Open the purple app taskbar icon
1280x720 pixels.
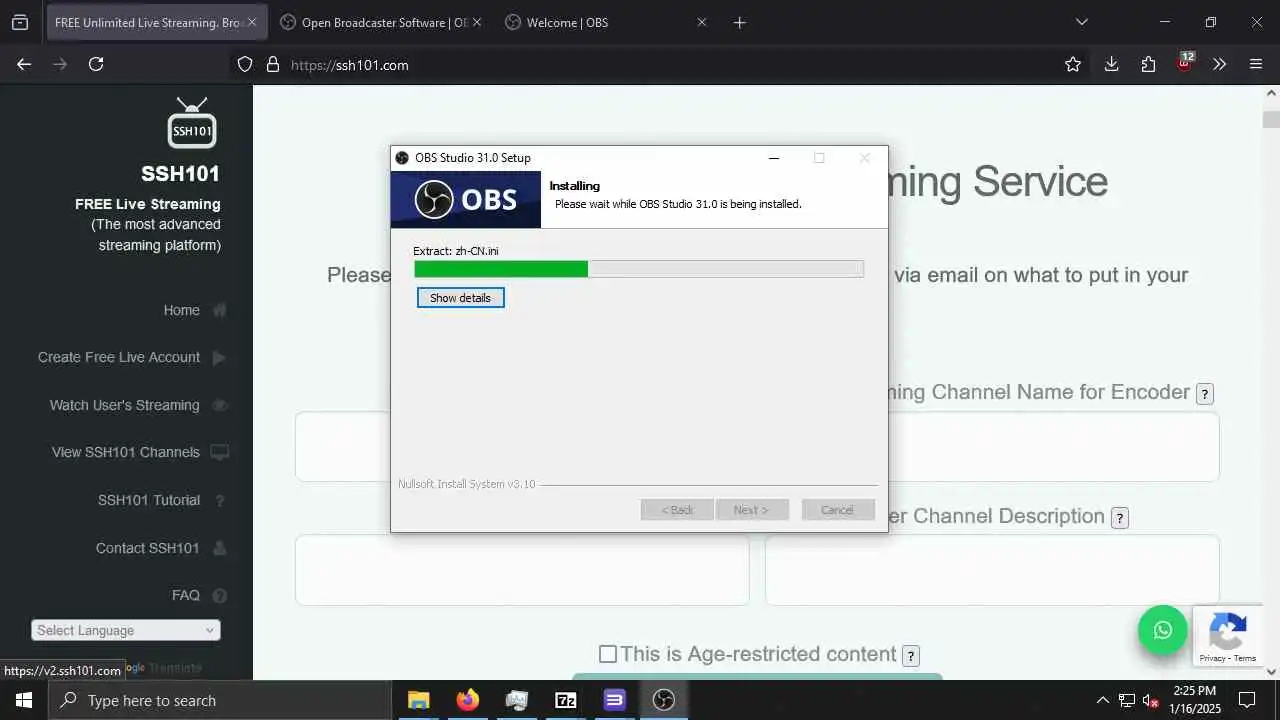(x=614, y=700)
